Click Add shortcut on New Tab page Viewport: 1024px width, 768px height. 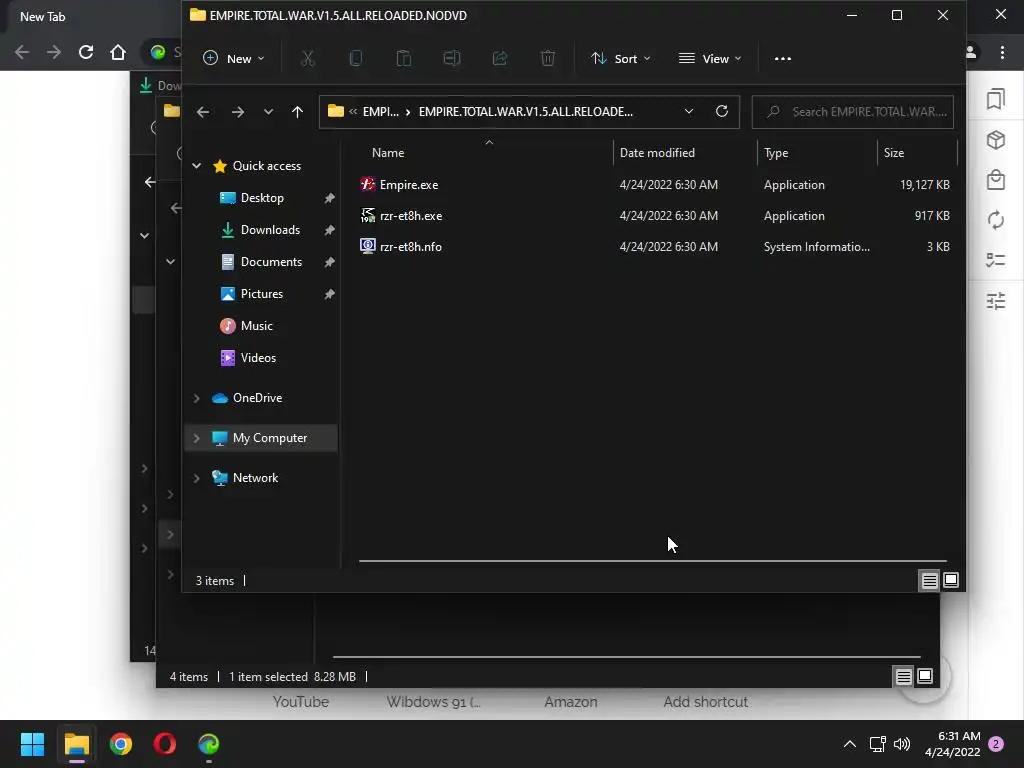[705, 702]
